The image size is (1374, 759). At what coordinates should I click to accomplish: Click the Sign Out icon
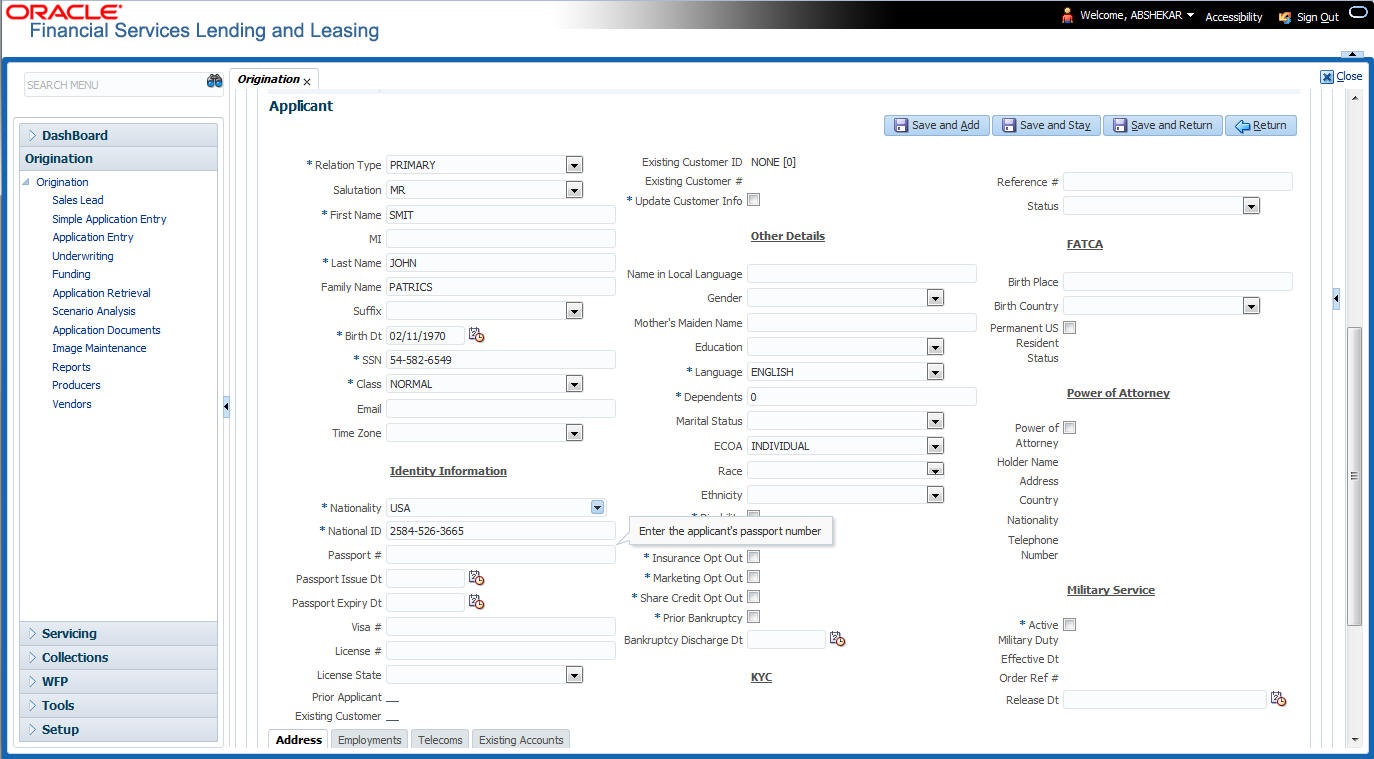click(1285, 17)
